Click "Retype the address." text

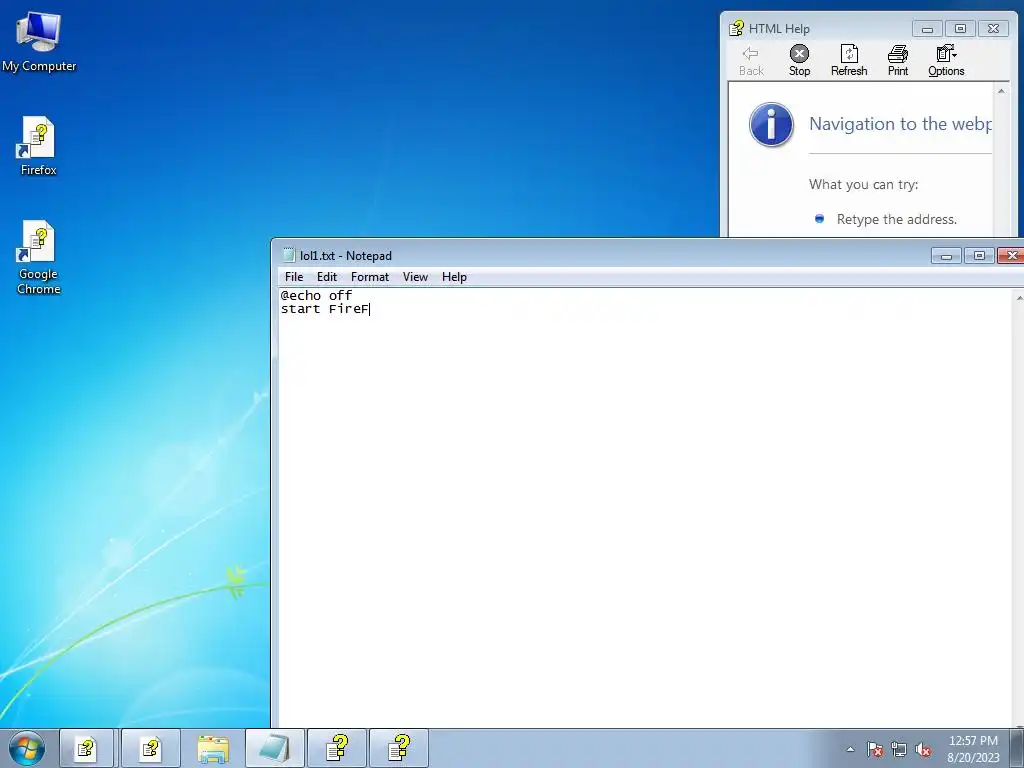pyautogui.click(x=897, y=219)
